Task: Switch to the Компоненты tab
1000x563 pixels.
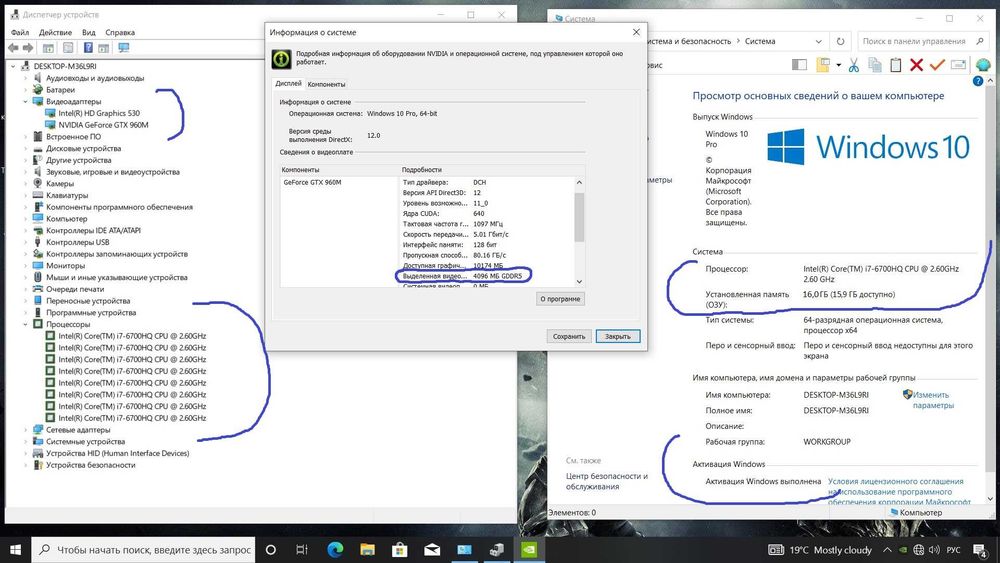Action: click(326, 84)
